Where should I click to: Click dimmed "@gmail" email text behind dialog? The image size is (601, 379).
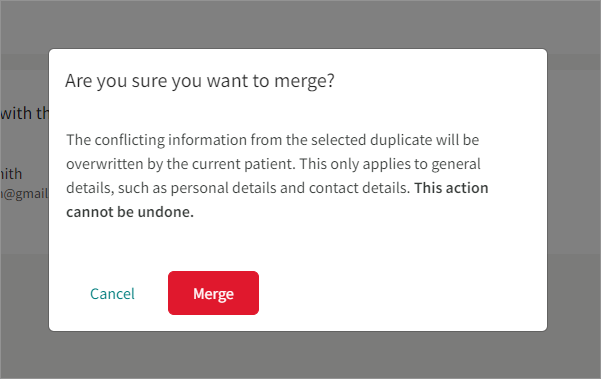pos(24,194)
